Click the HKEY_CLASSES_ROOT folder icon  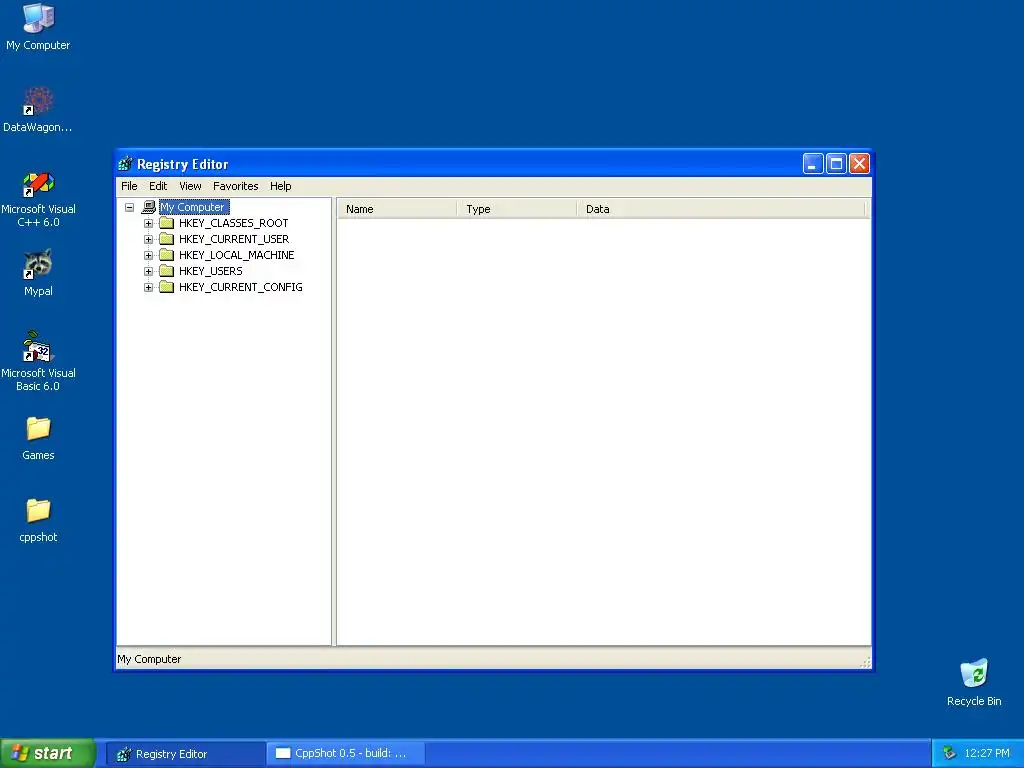click(167, 223)
